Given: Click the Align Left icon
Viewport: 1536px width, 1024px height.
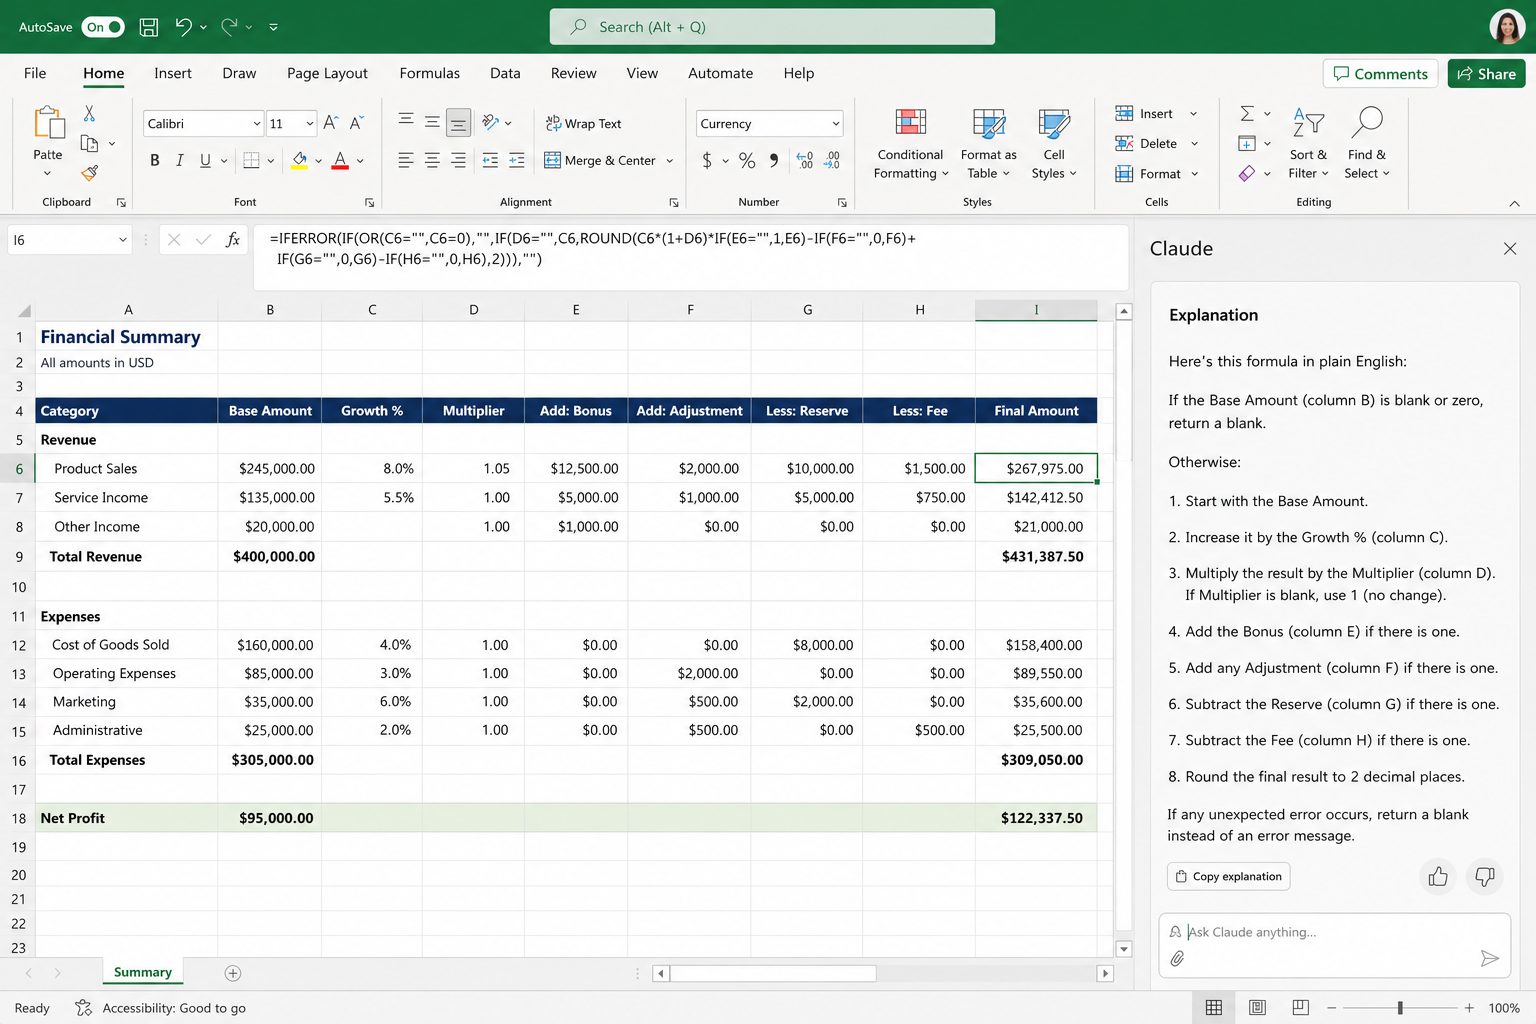Looking at the screenshot, I should pyautogui.click(x=405, y=160).
